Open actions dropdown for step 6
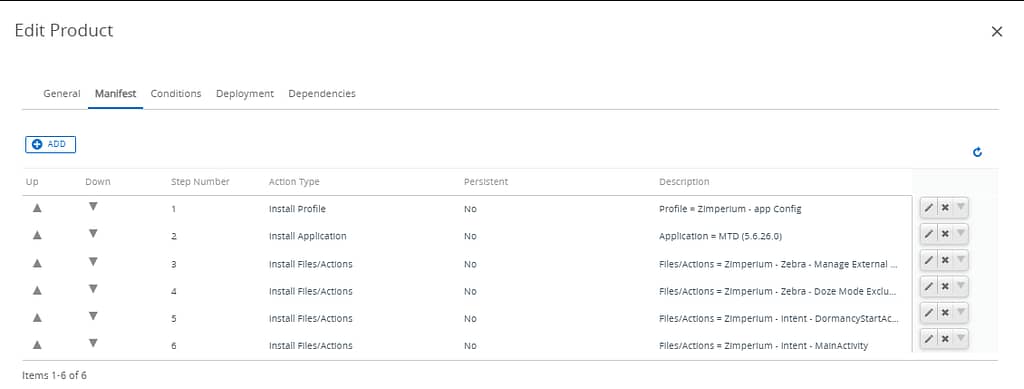 tap(961, 338)
